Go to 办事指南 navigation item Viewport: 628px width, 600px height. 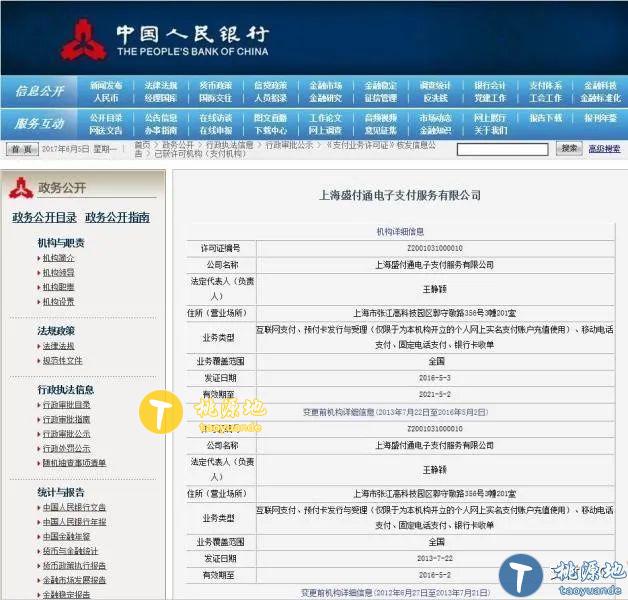coord(161,131)
